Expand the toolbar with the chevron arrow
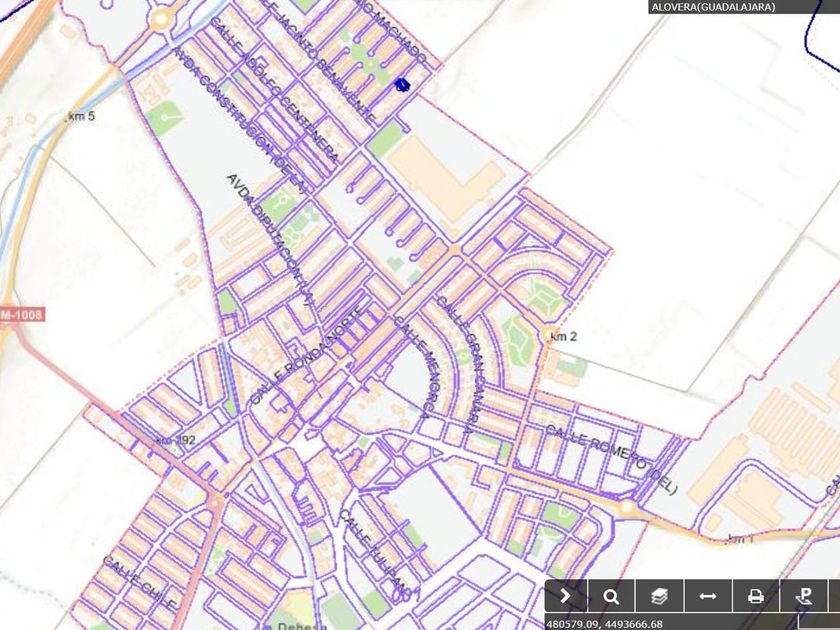This screenshot has height=630, width=840. tap(566, 596)
